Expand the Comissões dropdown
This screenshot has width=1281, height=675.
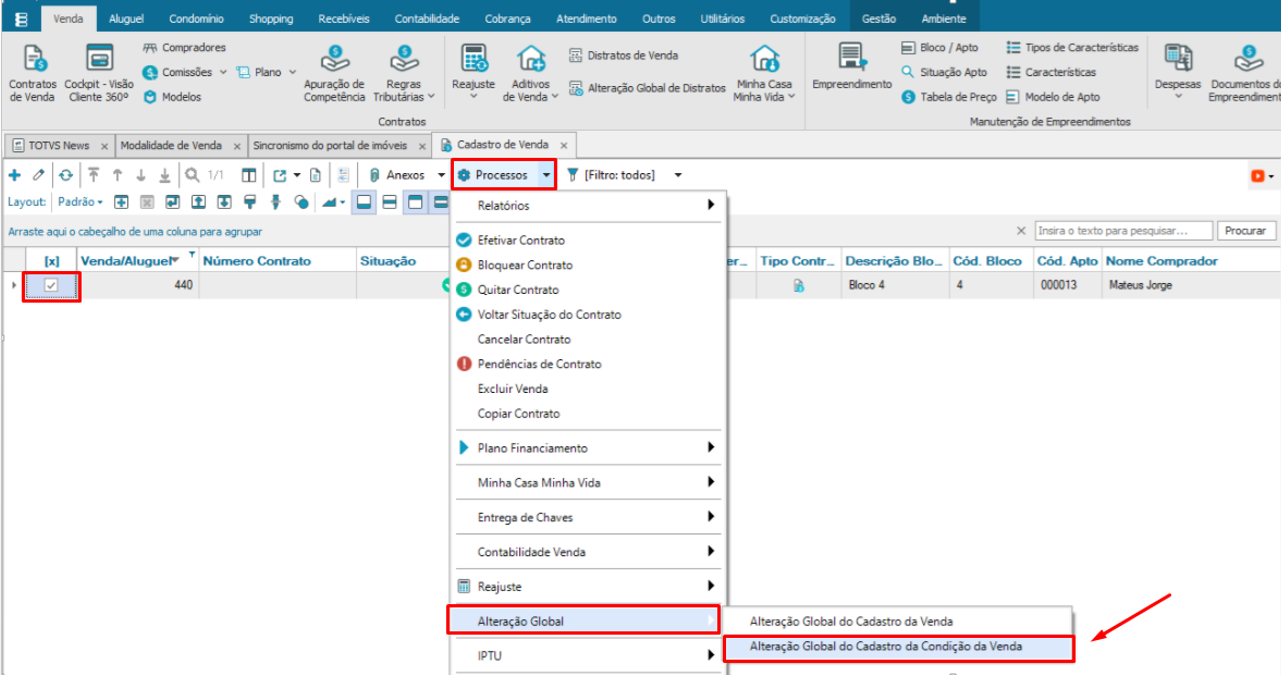[223, 72]
